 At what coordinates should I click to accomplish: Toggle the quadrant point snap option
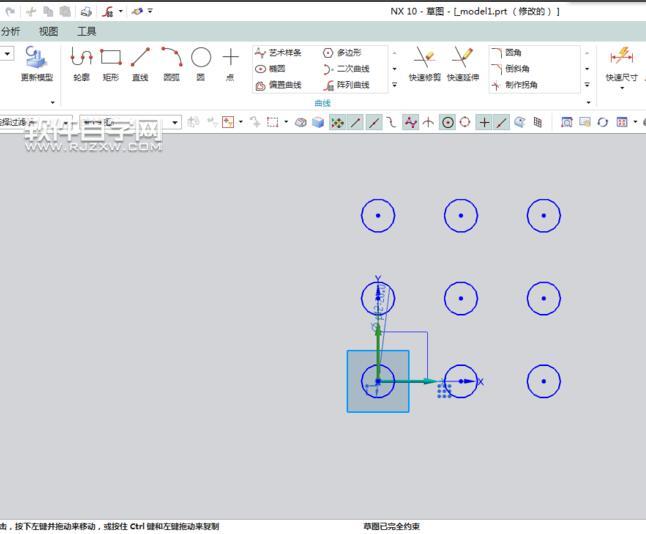tap(465, 122)
